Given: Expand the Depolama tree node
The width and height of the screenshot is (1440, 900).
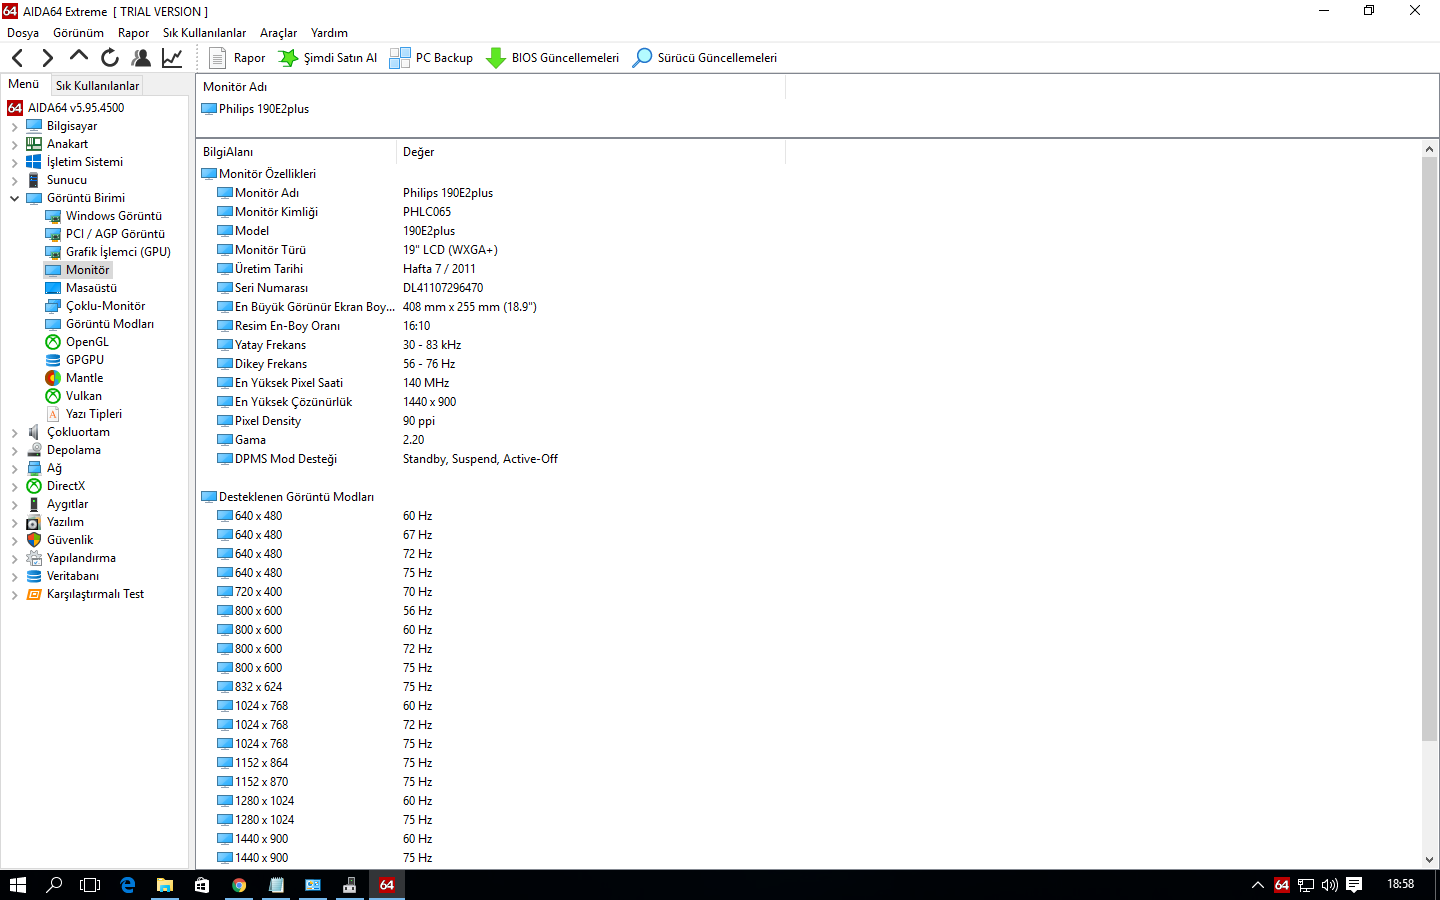Looking at the screenshot, I should tap(14, 451).
